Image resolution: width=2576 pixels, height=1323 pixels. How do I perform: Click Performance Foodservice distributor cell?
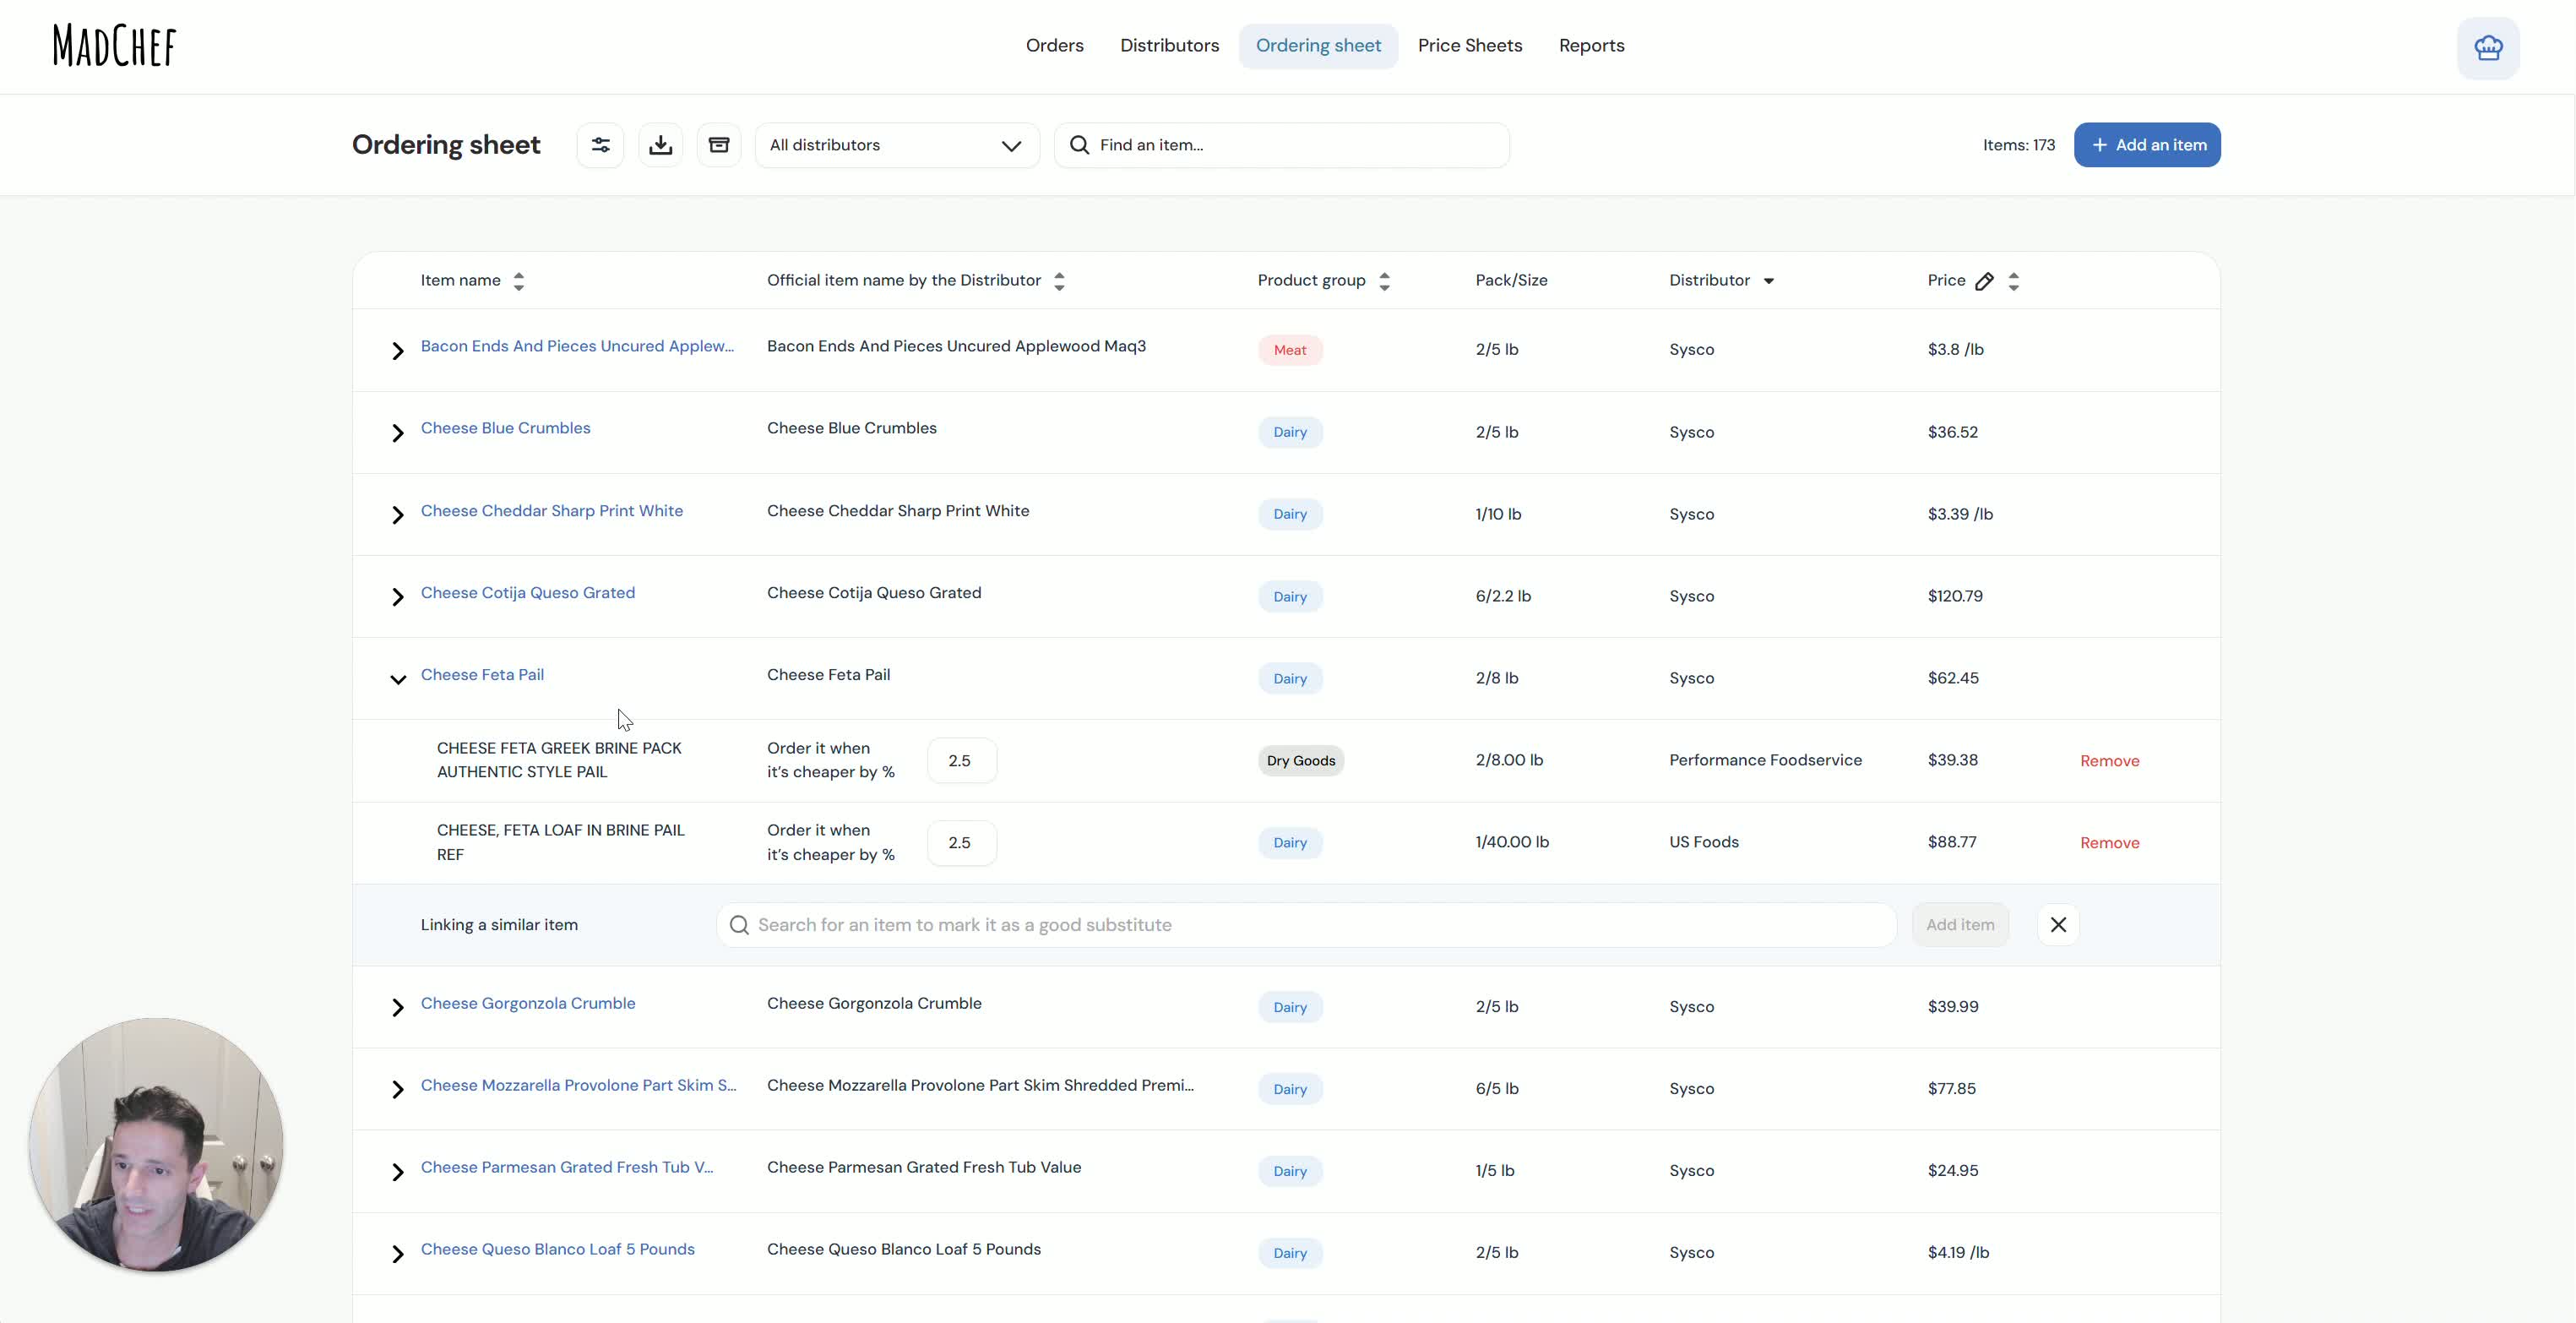[x=1765, y=760]
